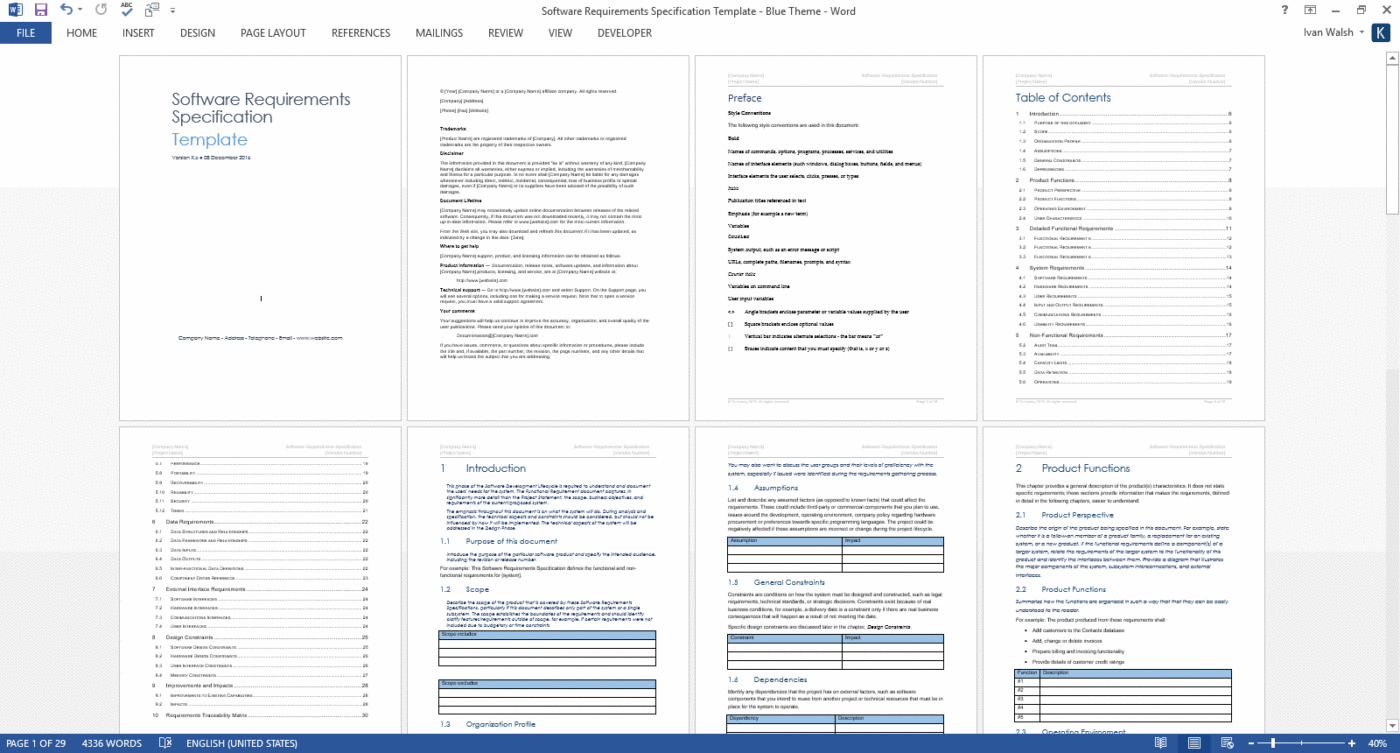Switch to Read Mode view
The width and height of the screenshot is (1400, 753).
(x=1160, y=743)
